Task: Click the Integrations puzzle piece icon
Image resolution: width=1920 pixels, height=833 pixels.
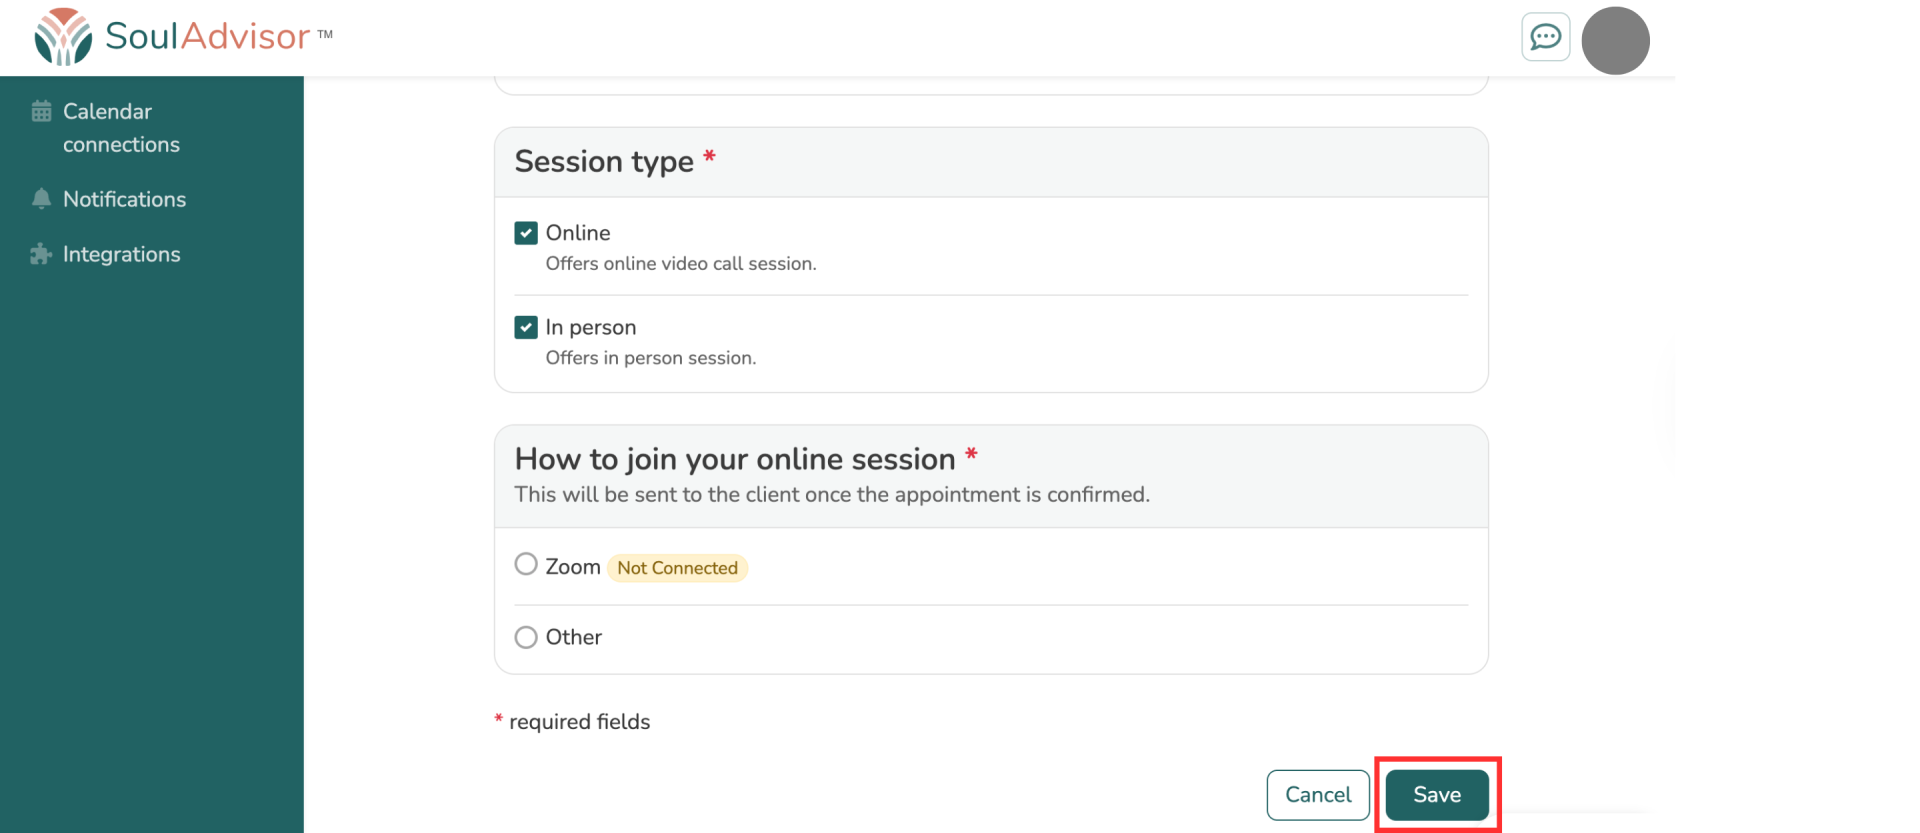Action: 41,254
